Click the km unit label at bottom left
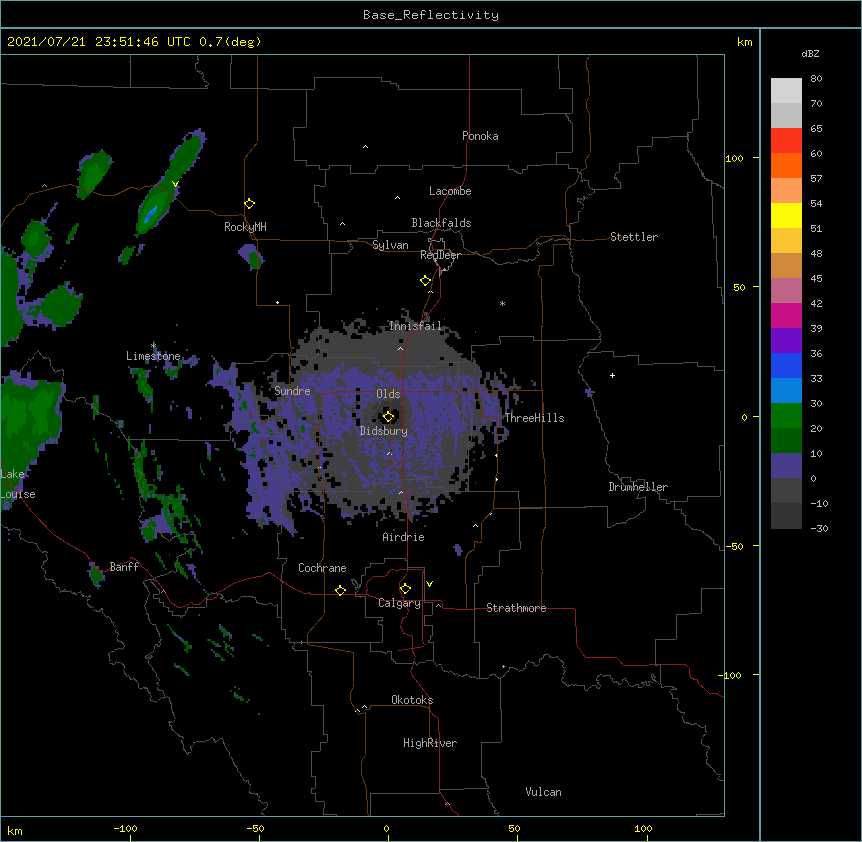The image size is (862, 842). tap(15, 830)
